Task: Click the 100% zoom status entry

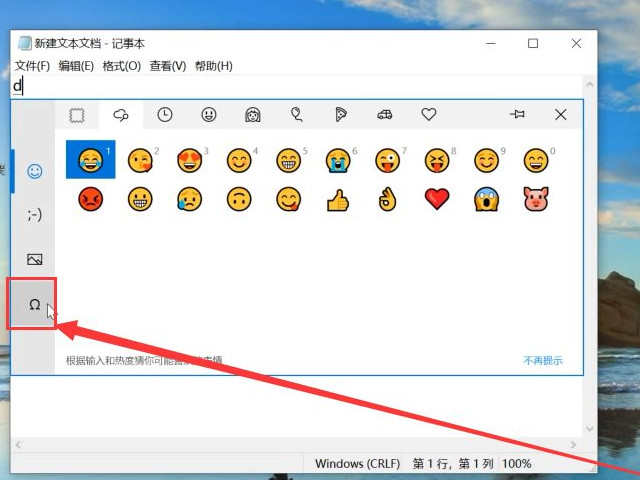Action: 517,464
